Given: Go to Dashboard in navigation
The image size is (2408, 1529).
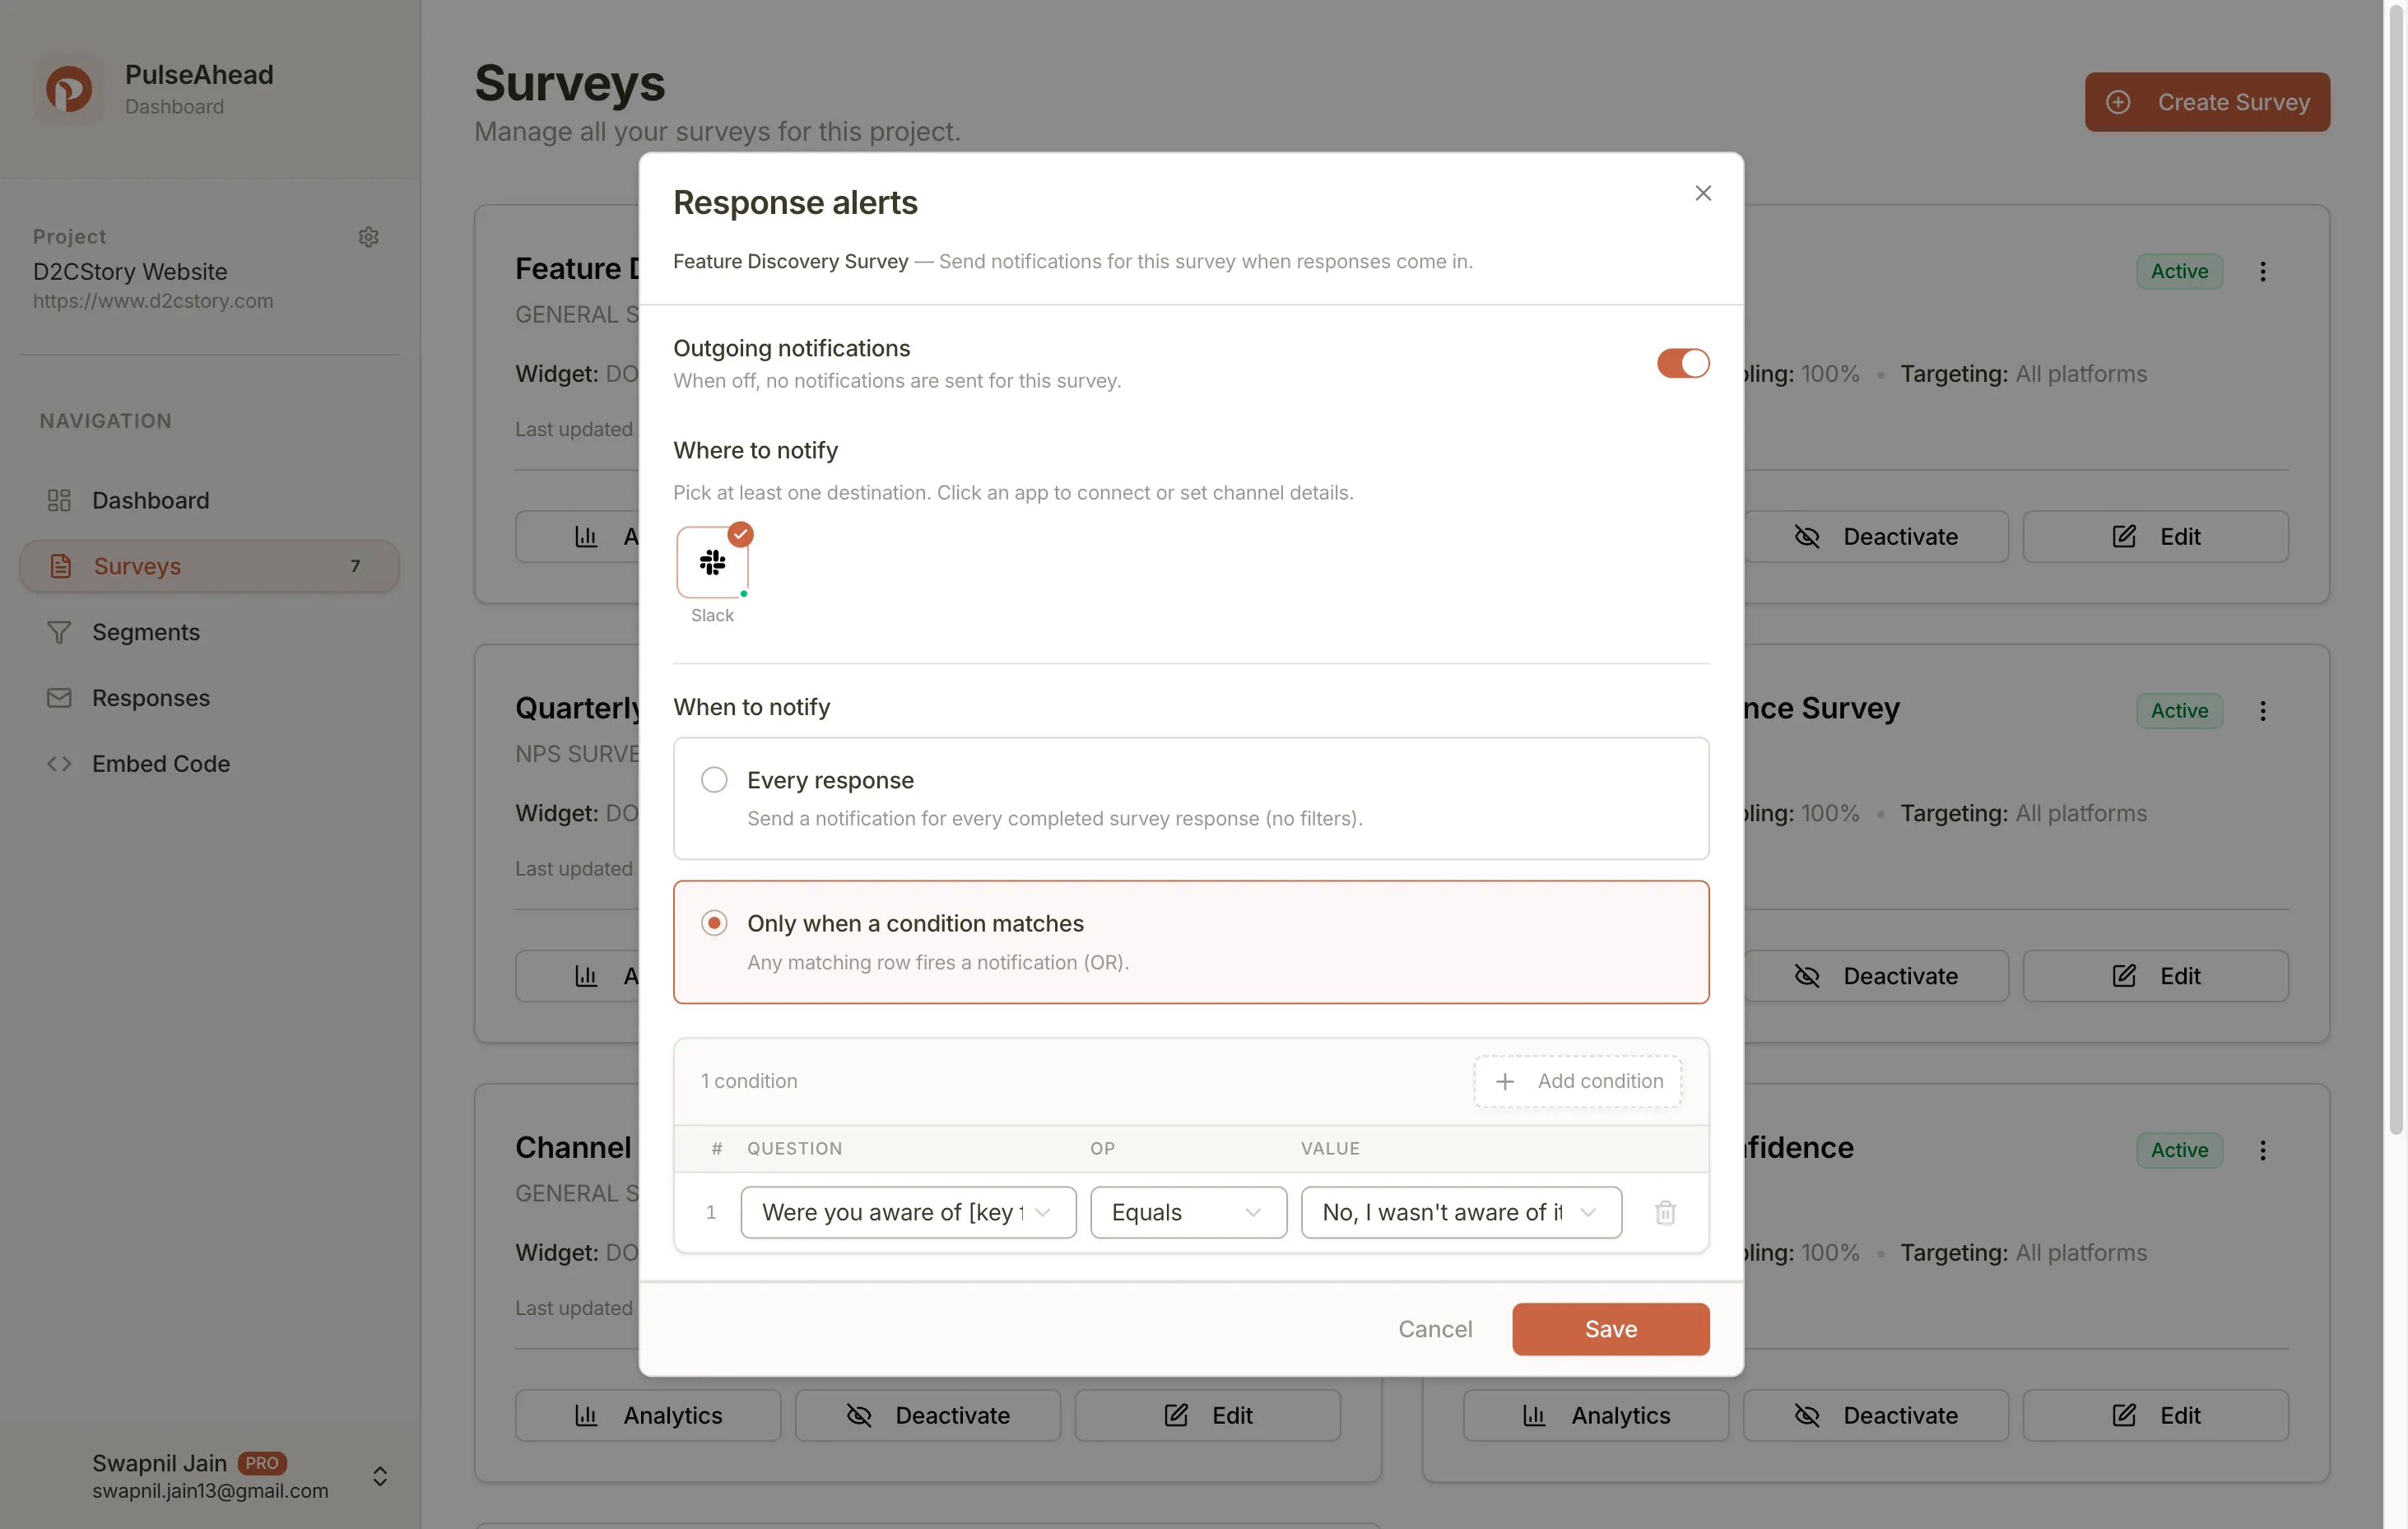Looking at the screenshot, I should coord(150,499).
